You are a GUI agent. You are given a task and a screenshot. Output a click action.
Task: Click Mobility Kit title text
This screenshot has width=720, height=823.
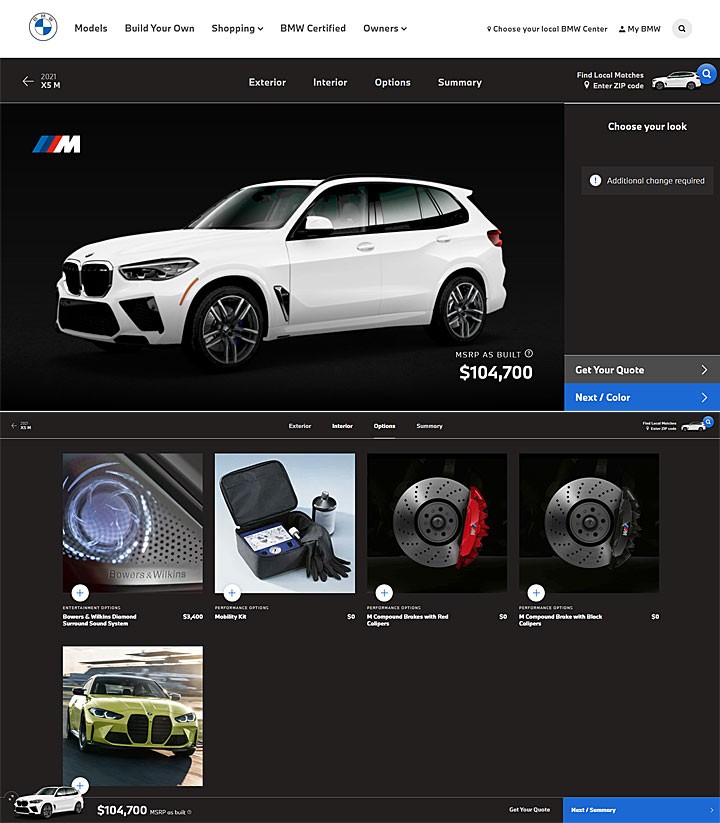(230, 617)
